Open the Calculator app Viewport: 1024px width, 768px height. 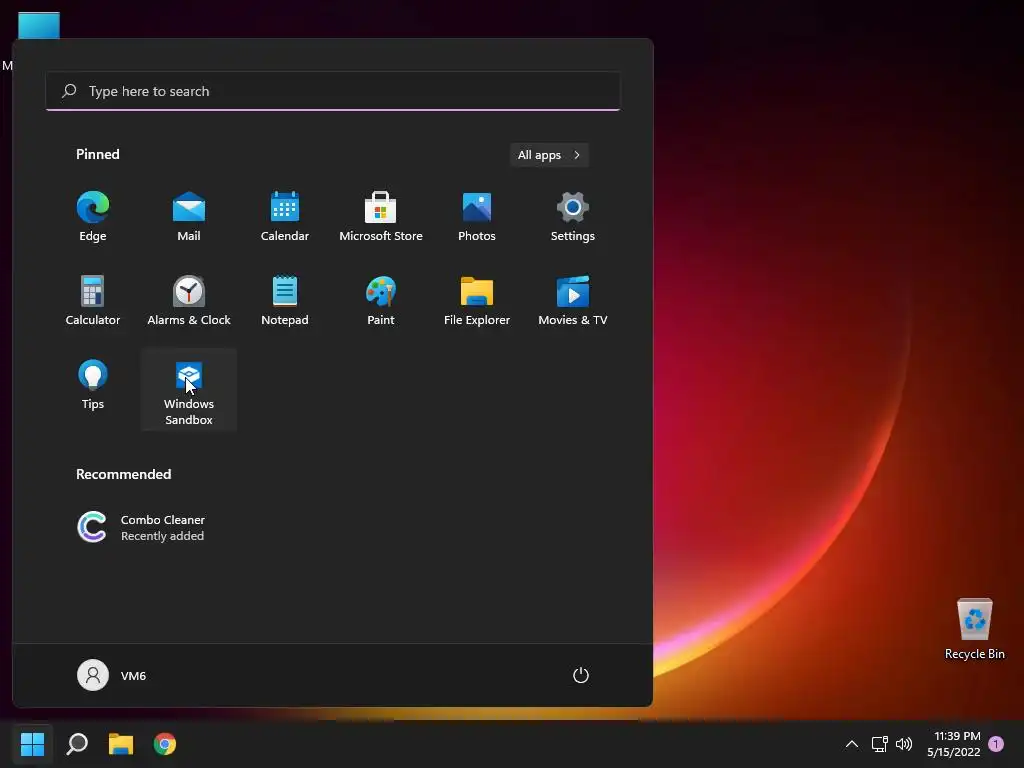[93, 300]
